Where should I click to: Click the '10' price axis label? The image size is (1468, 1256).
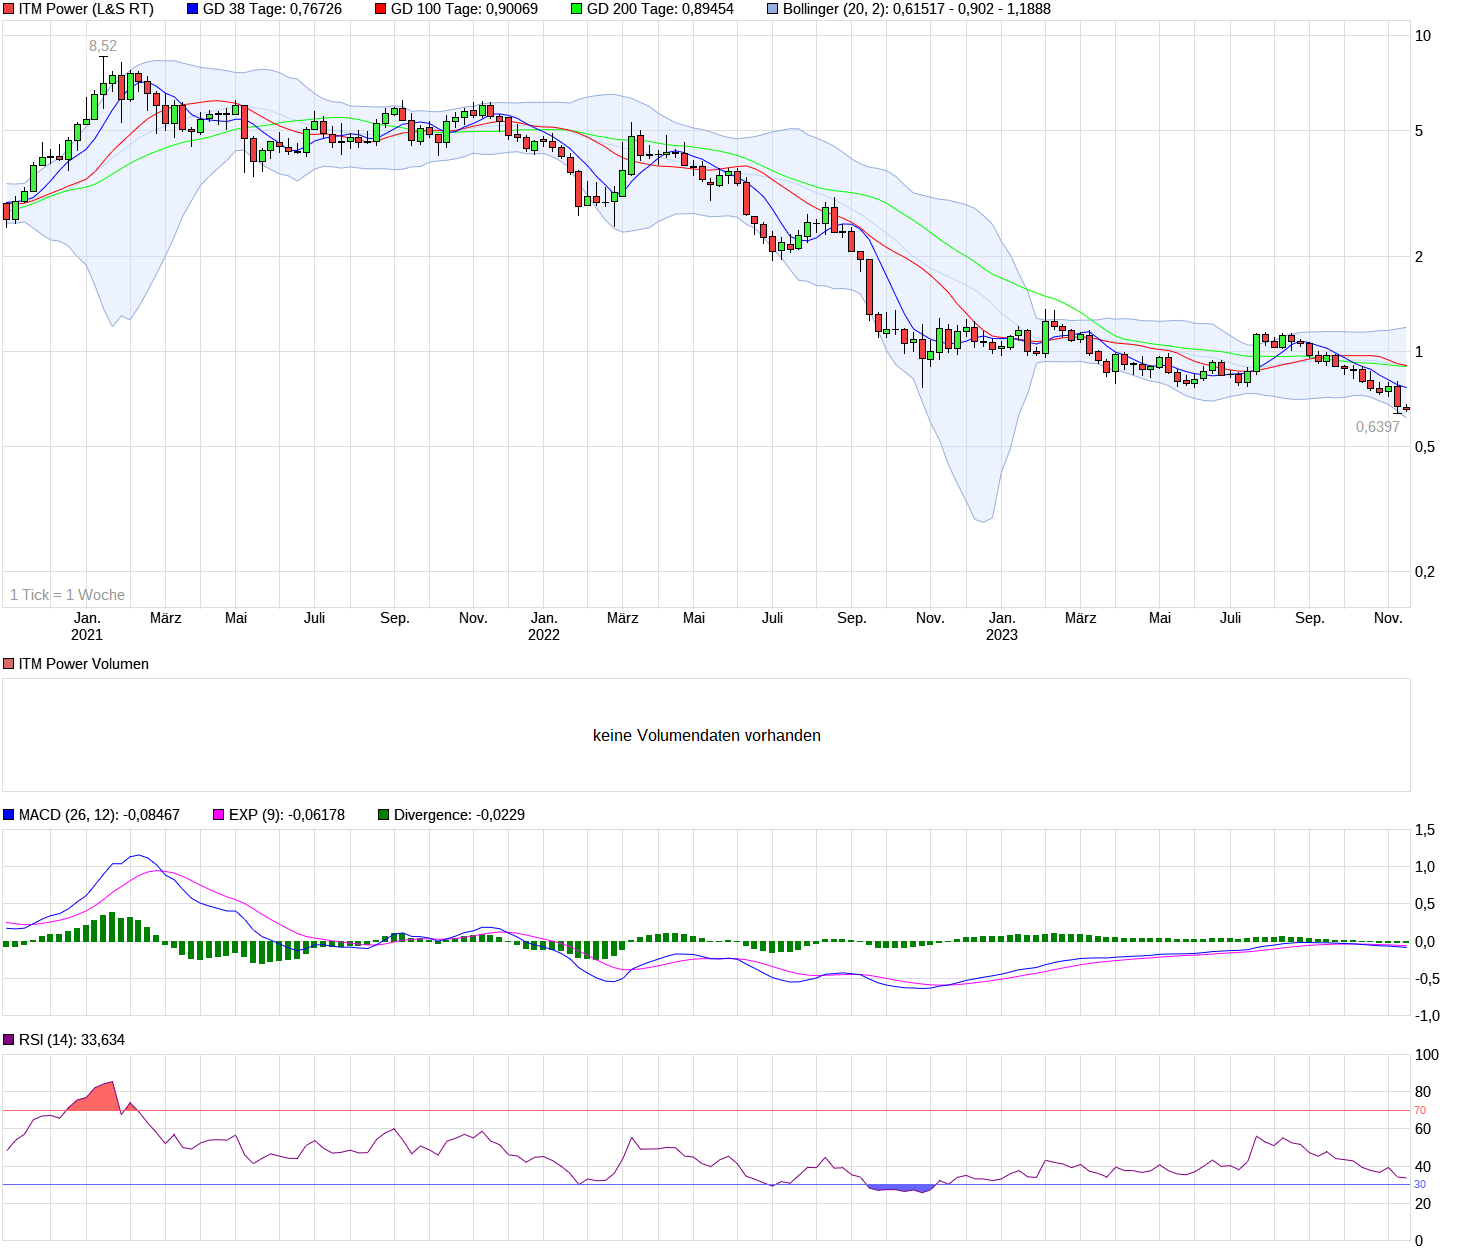pyautogui.click(x=1423, y=36)
